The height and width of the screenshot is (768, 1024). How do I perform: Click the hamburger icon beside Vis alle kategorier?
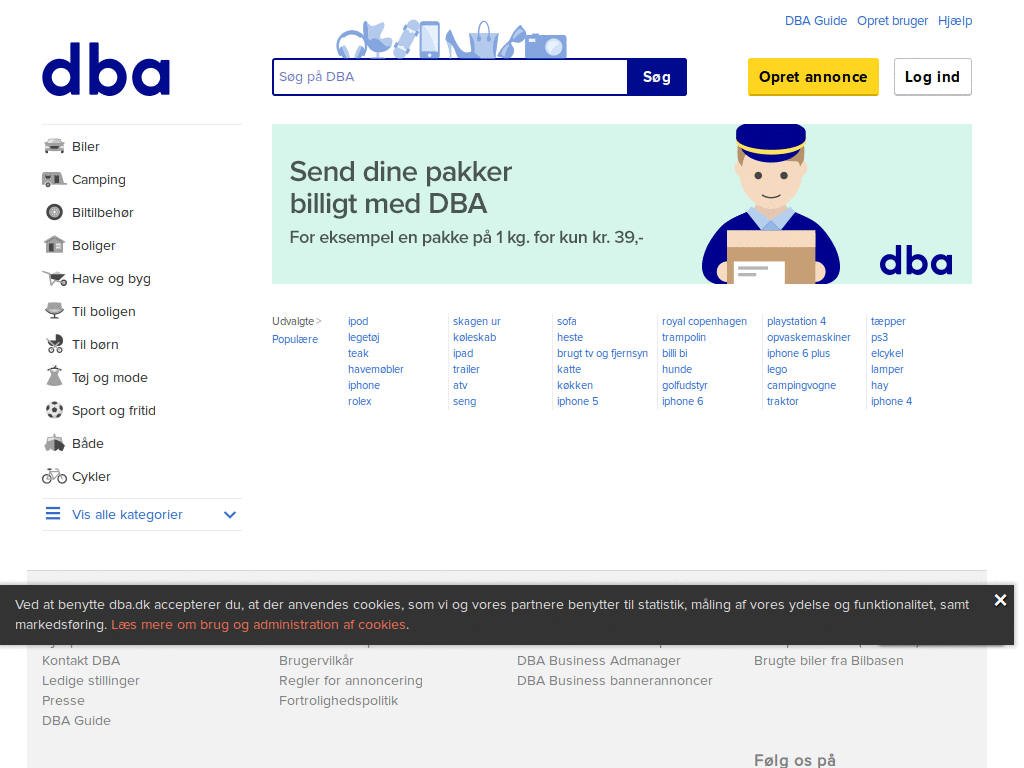coord(53,514)
